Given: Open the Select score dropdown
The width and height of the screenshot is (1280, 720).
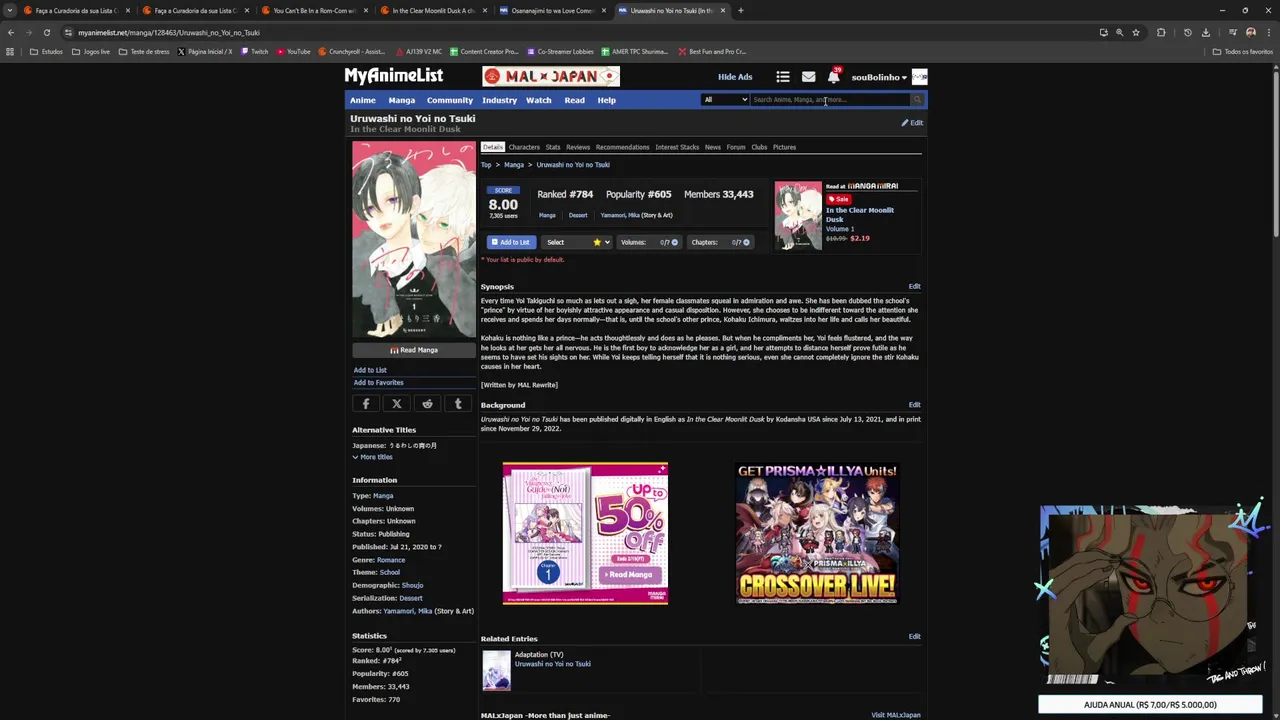Looking at the screenshot, I should pyautogui.click(x=576, y=242).
